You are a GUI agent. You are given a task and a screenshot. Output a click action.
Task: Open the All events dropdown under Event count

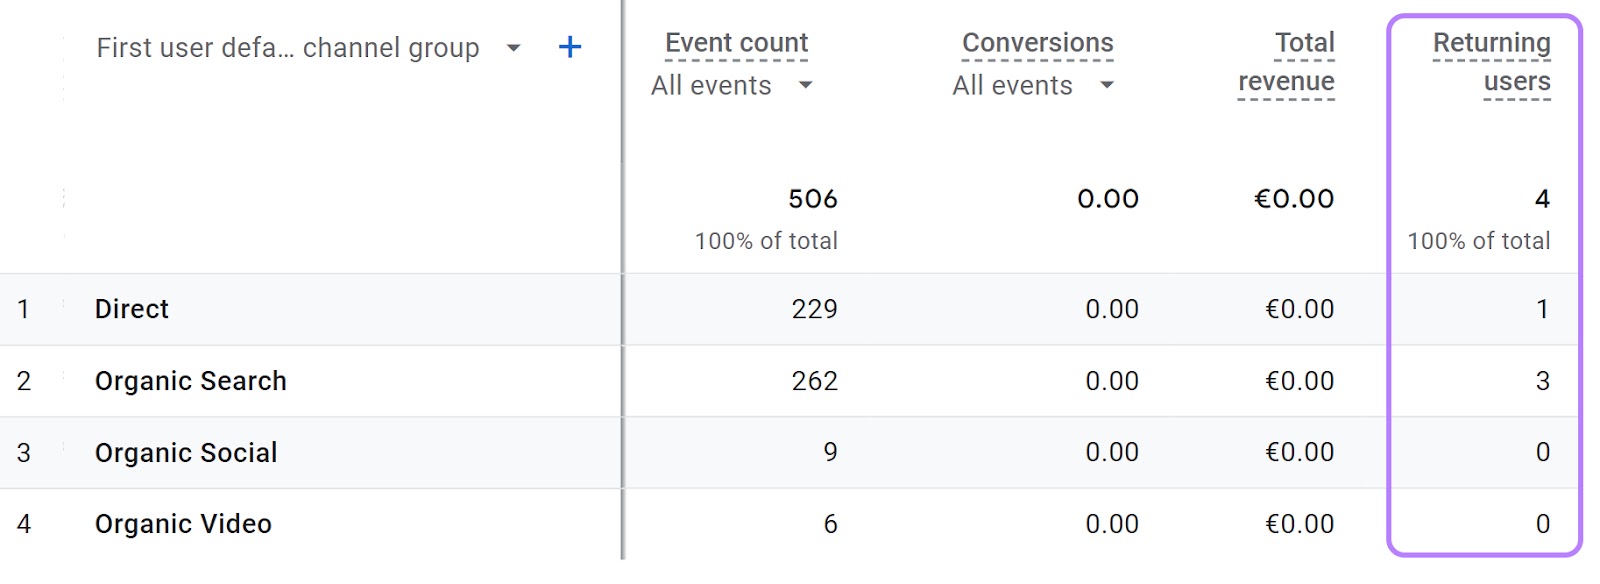click(807, 86)
